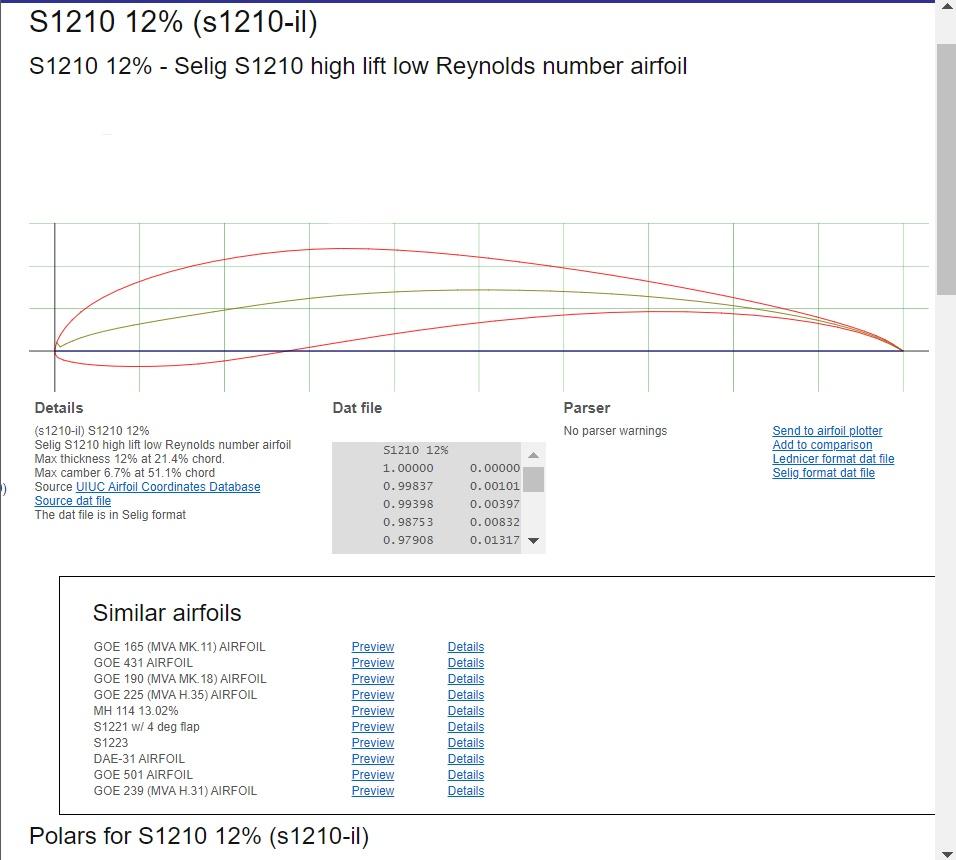View Details for GOE 190 airfoil
956x860 pixels.
(465, 678)
